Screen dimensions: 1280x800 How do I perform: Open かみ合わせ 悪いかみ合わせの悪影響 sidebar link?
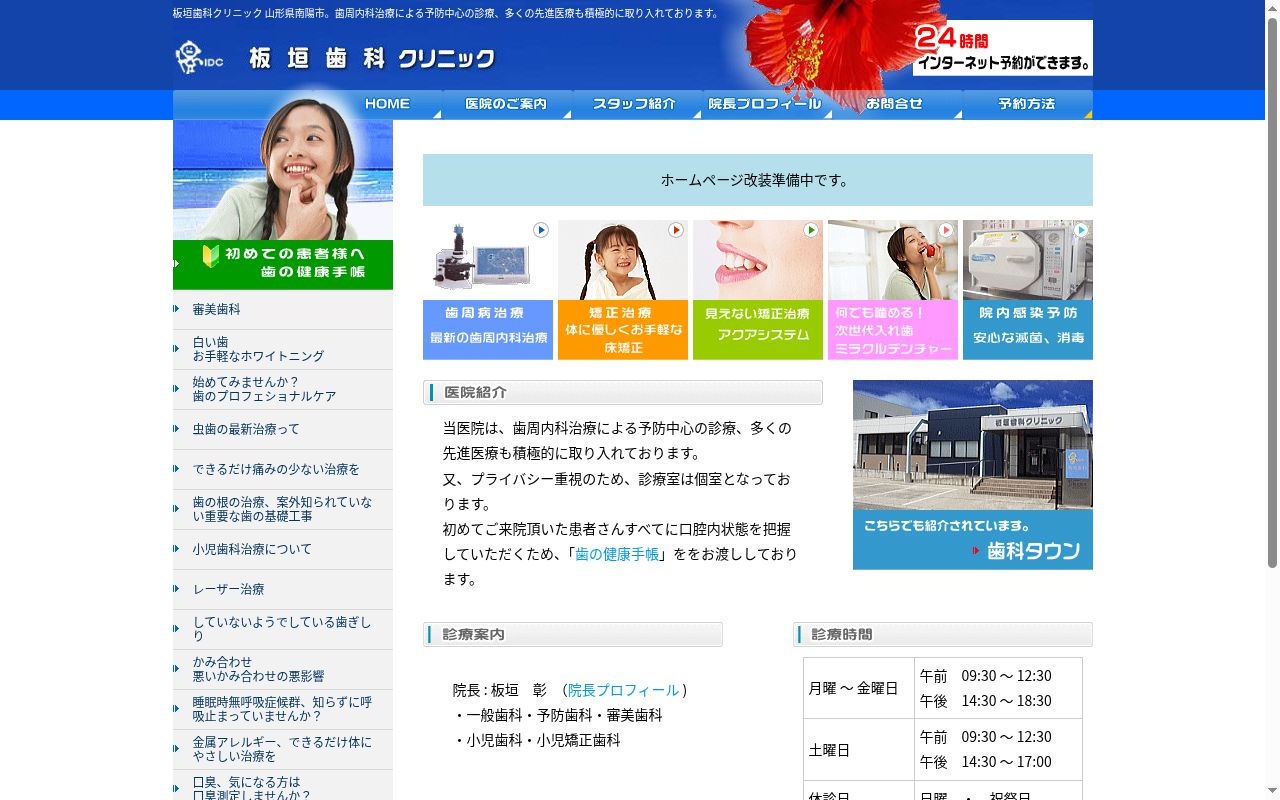(283, 669)
